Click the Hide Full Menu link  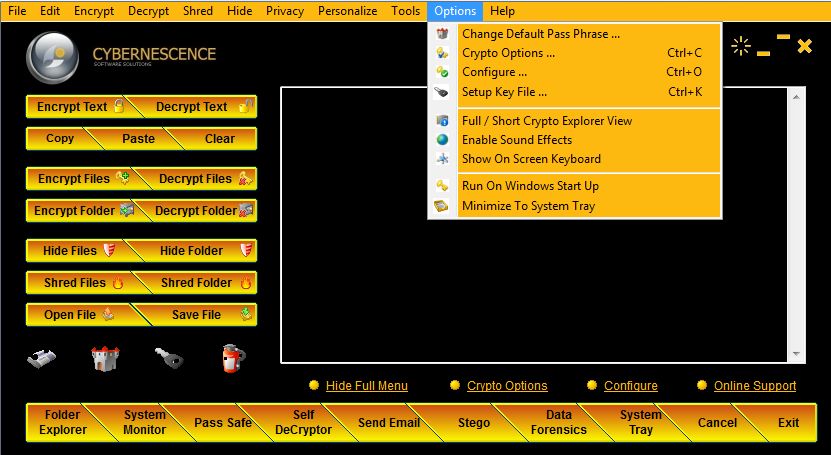[x=367, y=386]
